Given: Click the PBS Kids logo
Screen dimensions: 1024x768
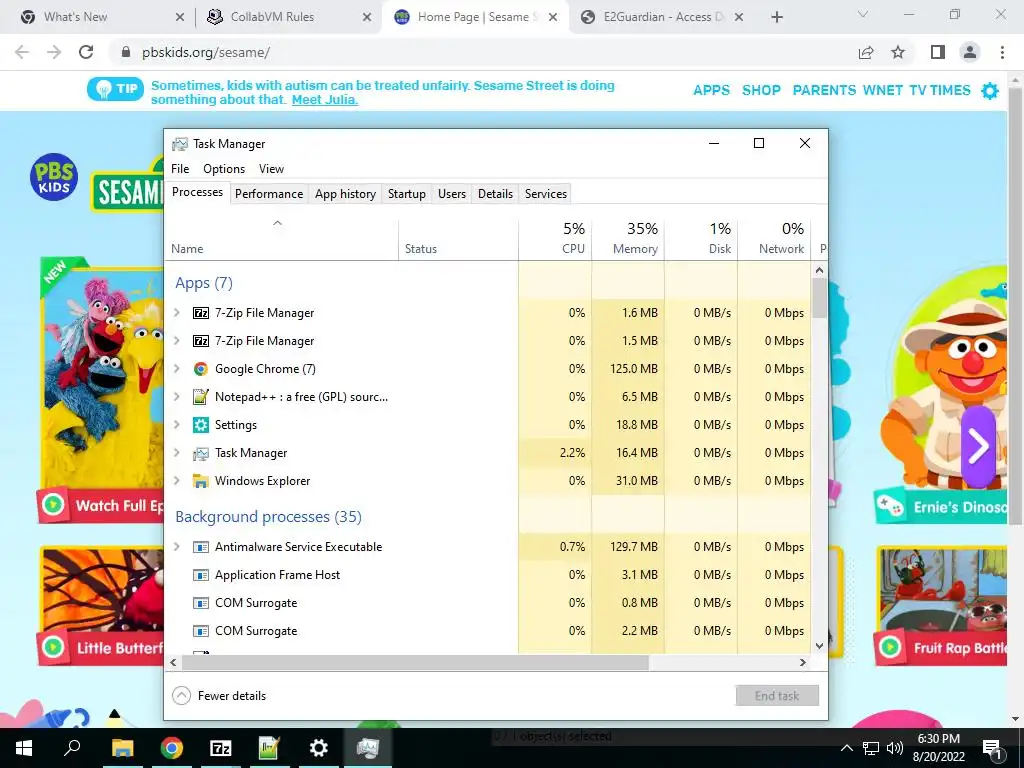Looking at the screenshot, I should pyautogui.click(x=54, y=177).
